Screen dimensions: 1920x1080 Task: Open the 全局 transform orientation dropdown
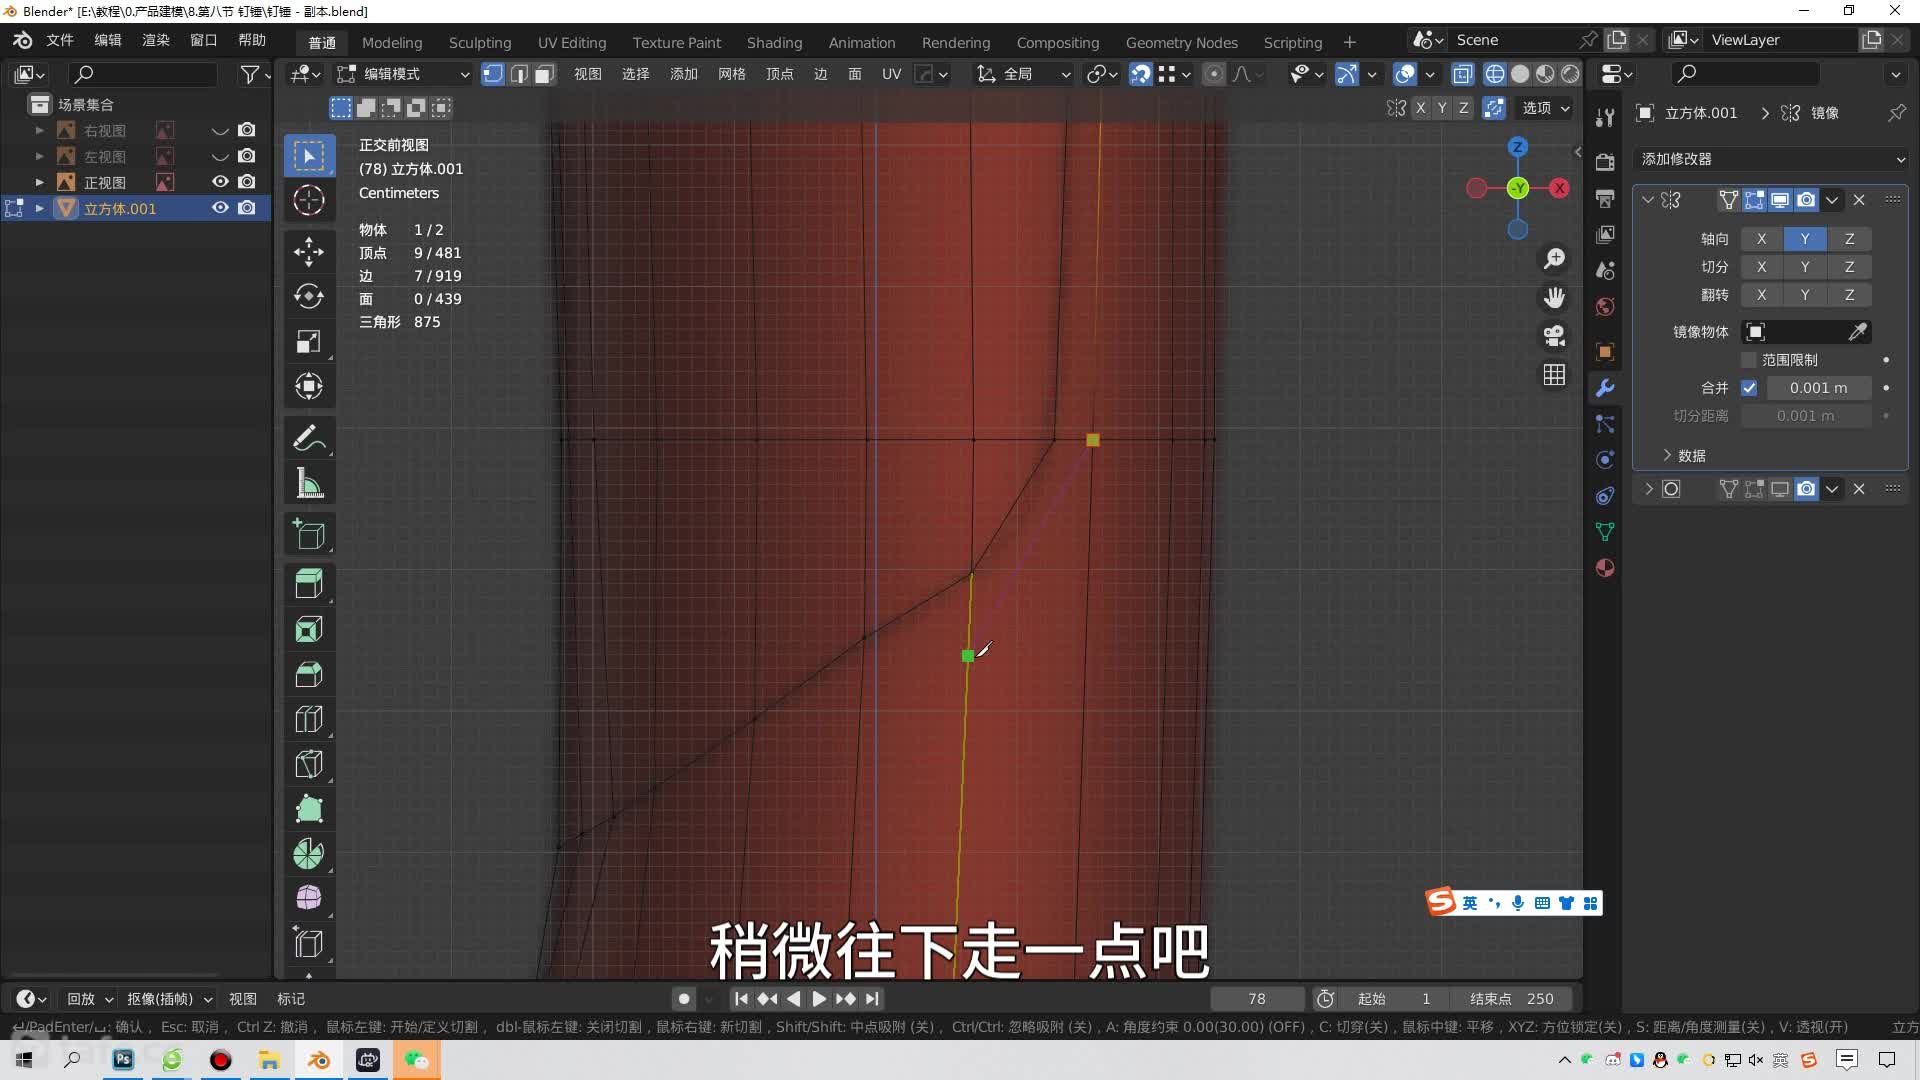(x=1024, y=74)
